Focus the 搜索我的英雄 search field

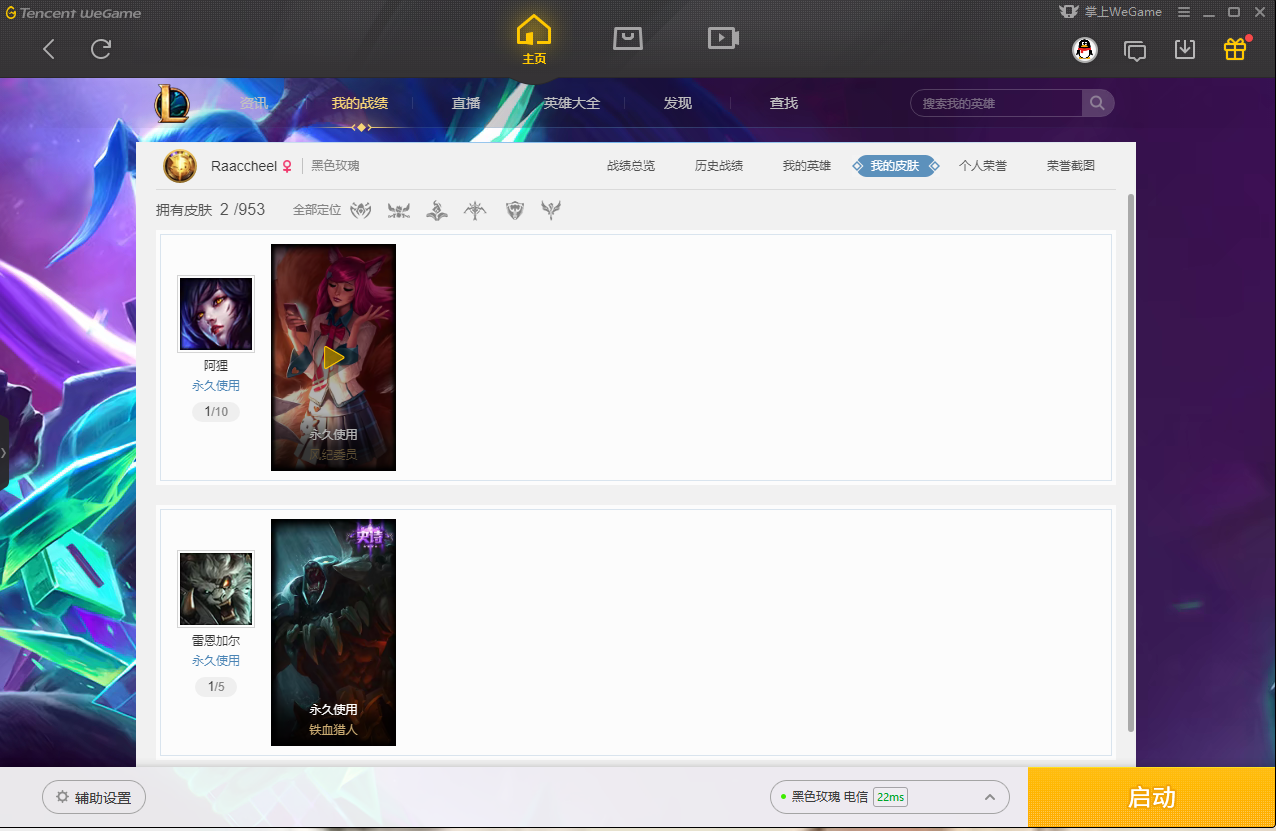(996, 103)
